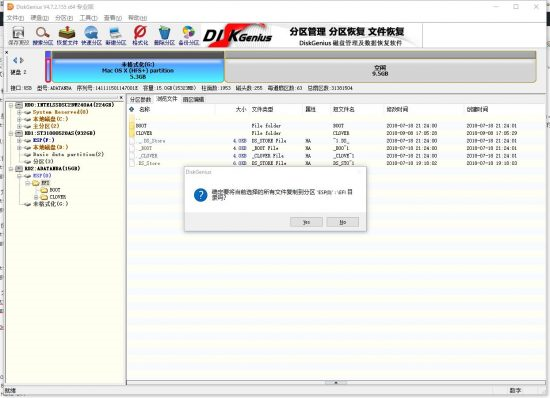Click the HD1 ST31000528AS drive icon
Screen dimensions: 550x398
(x=19, y=133)
